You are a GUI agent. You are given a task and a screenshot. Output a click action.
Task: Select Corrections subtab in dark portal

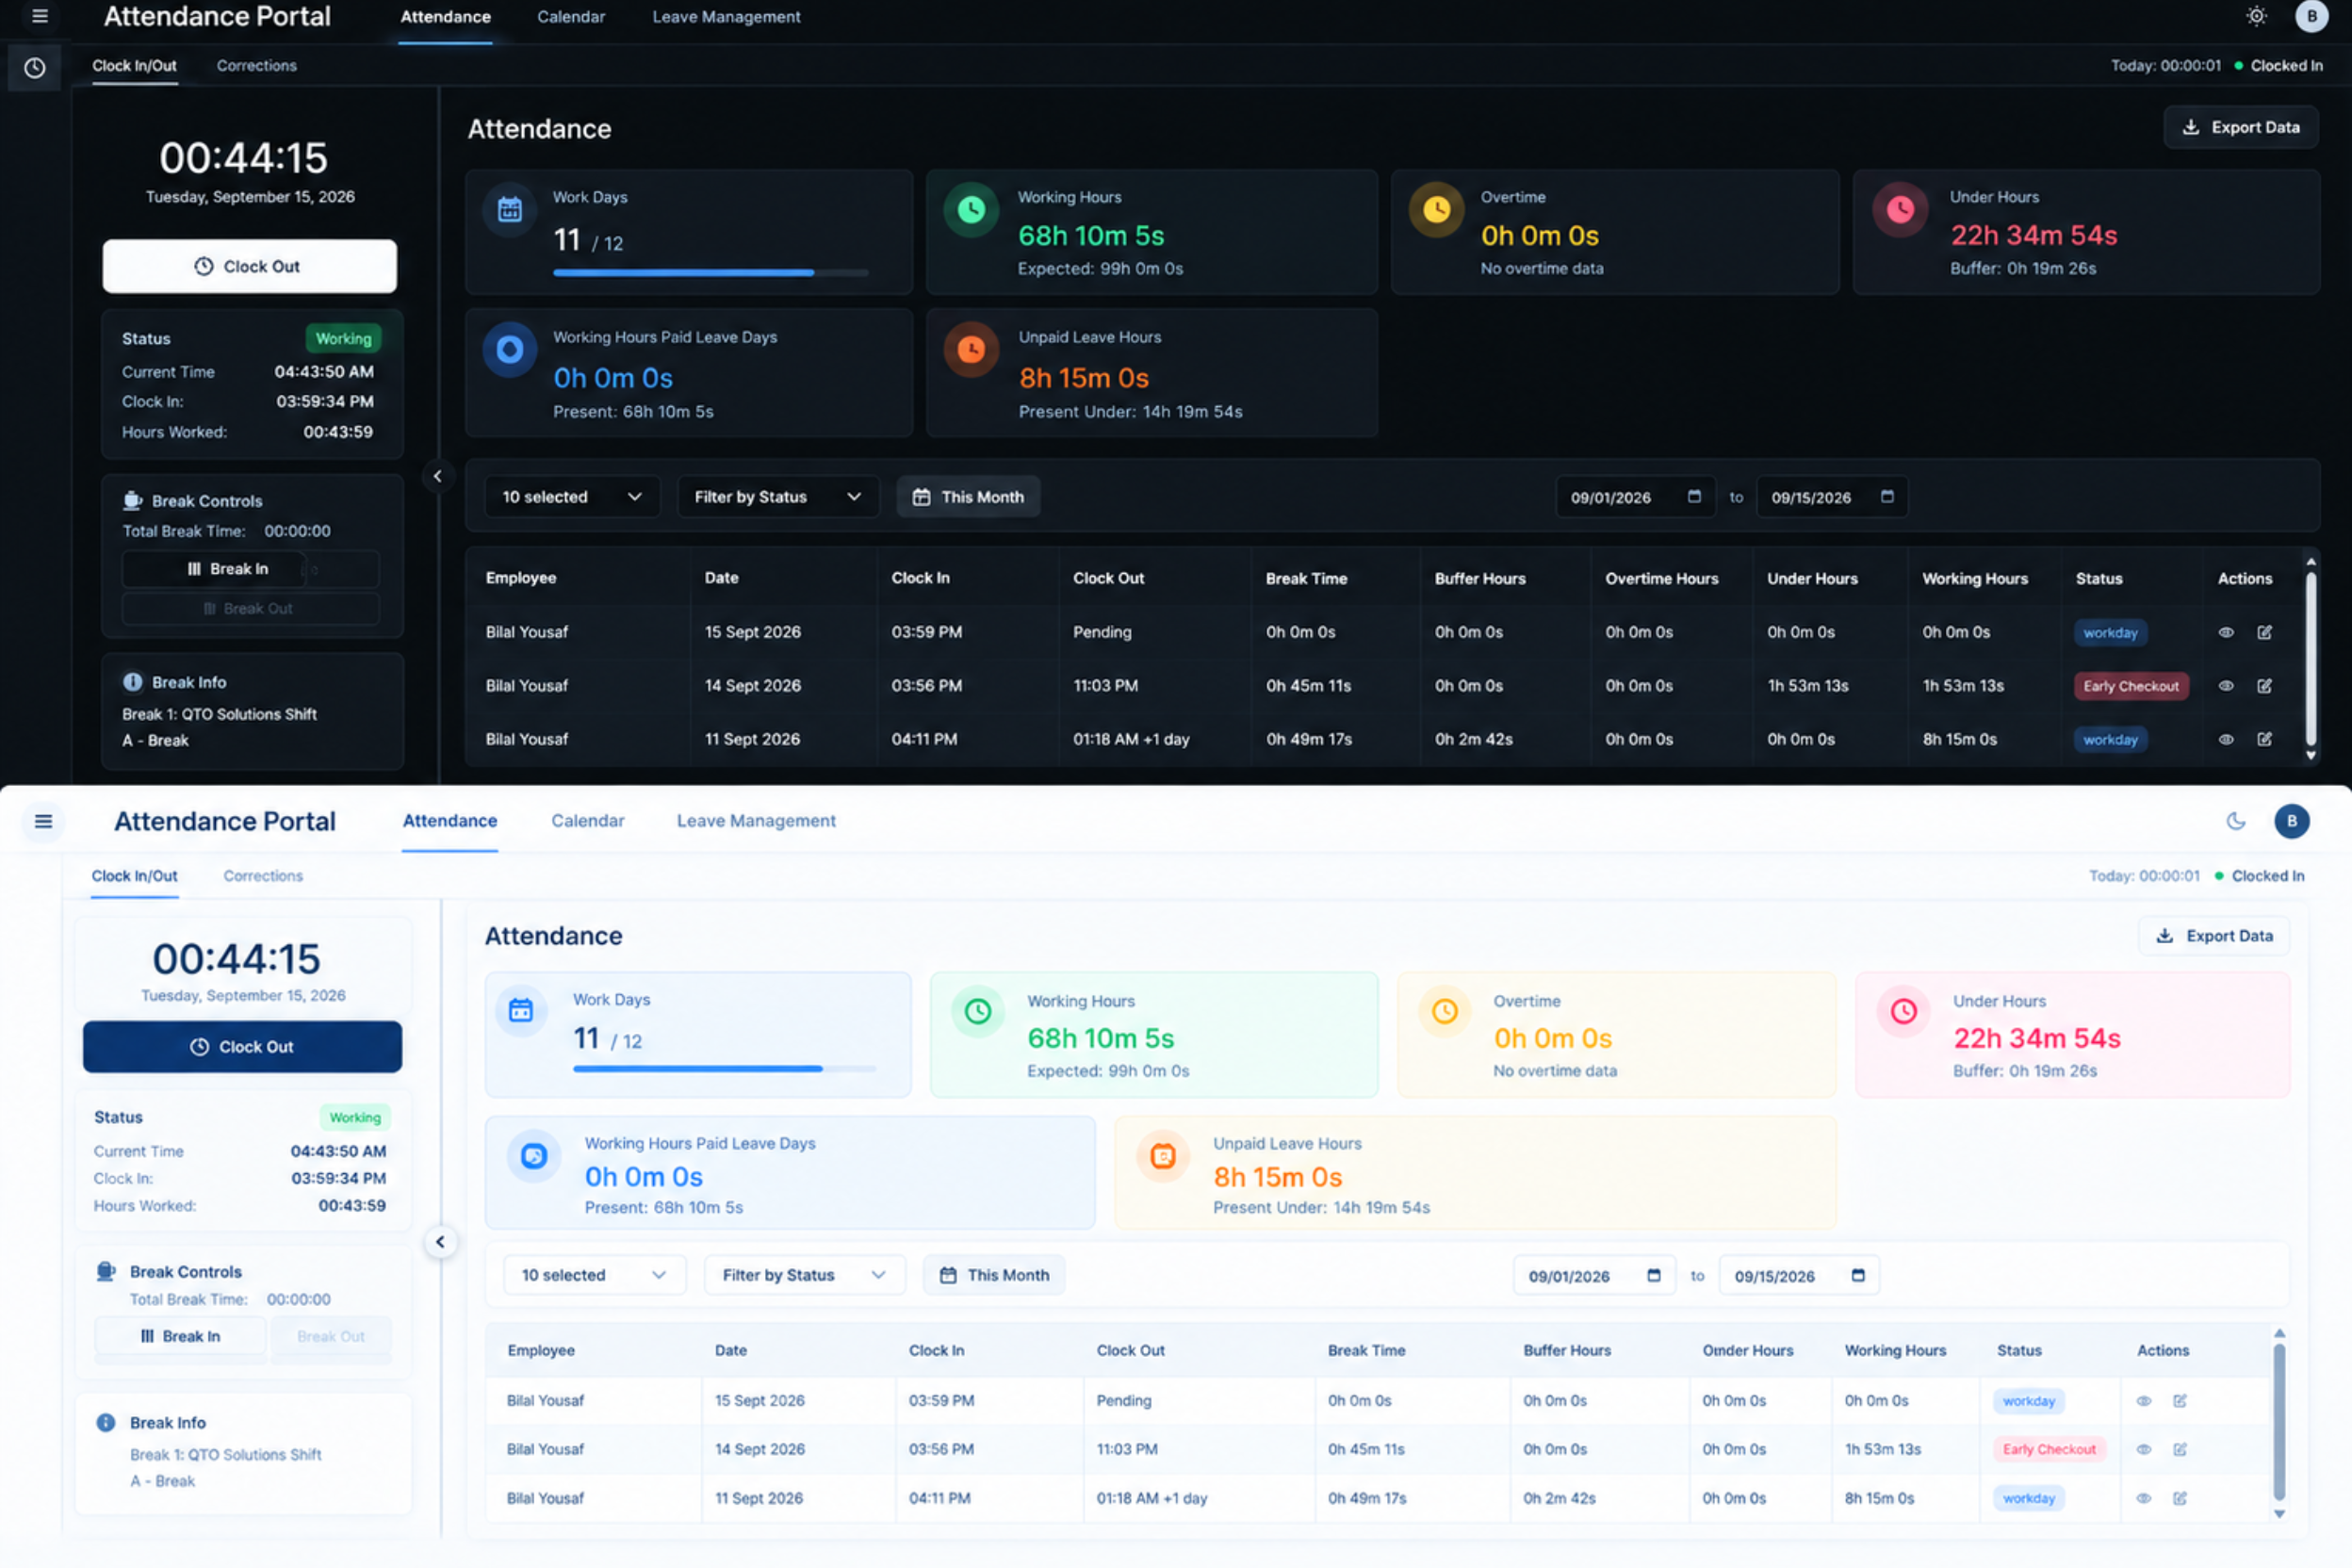pos(257,66)
